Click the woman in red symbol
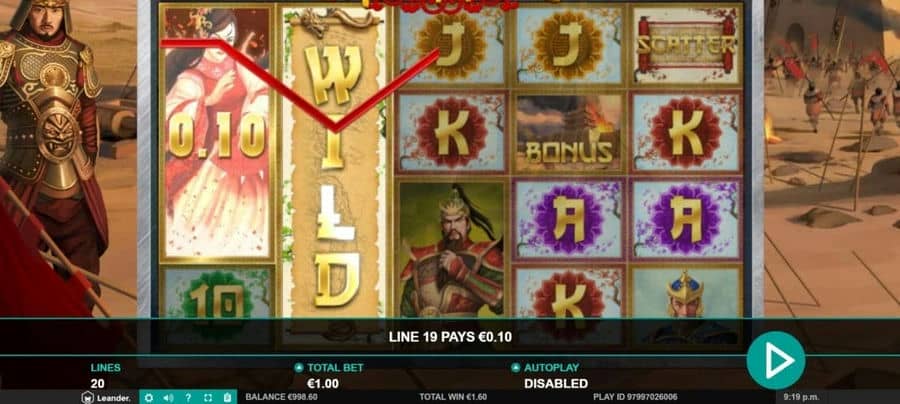The image size is (900, 404). (216, 133)
